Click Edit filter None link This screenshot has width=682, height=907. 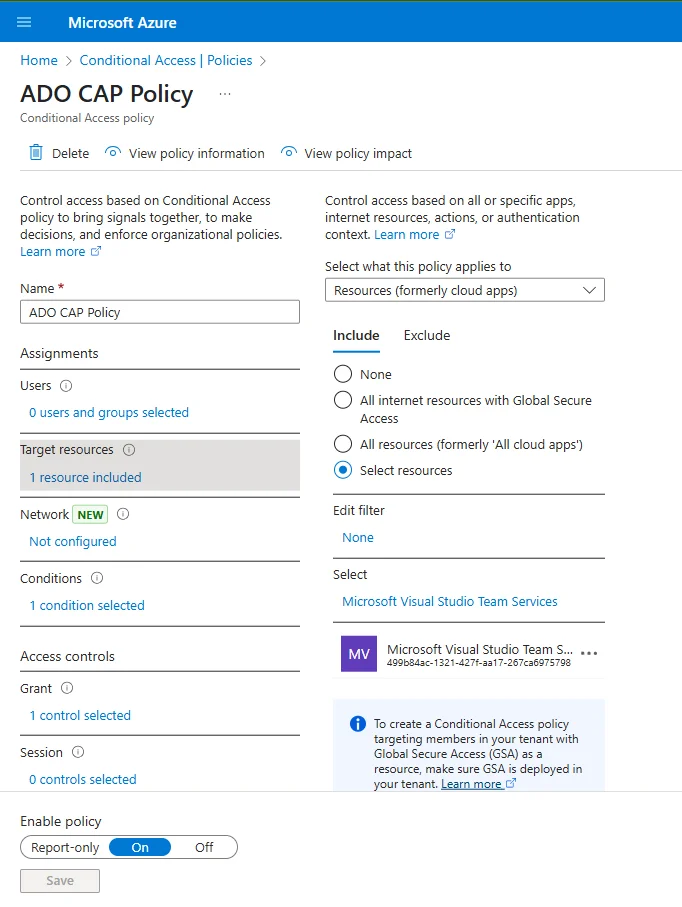click(x=358, y=537)
